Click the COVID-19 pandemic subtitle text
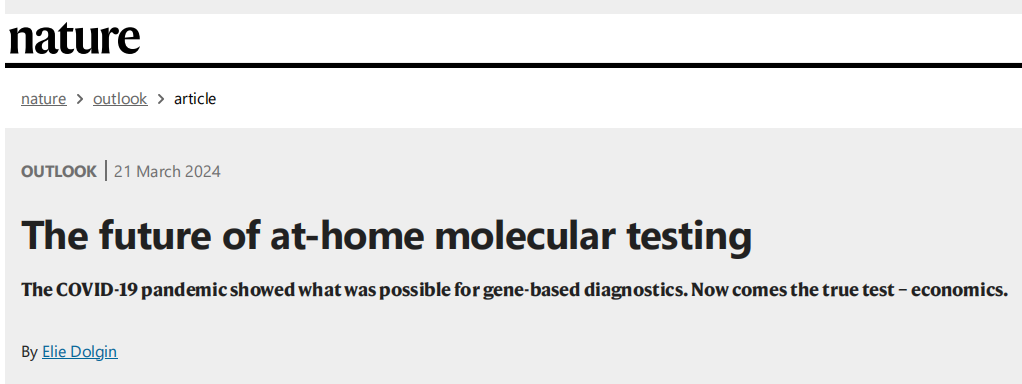This screenshot has width=1022, height=384. click(514, 289)
